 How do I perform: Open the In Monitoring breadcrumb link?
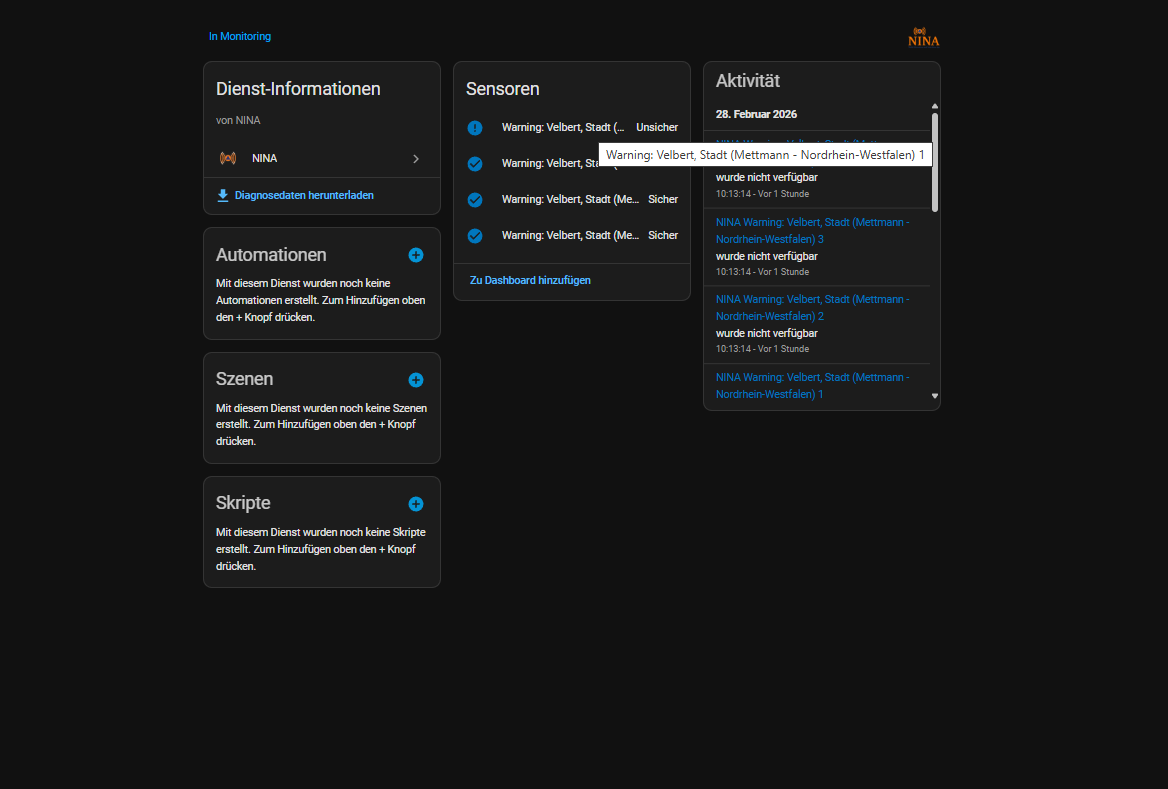[x=240, y=36]
